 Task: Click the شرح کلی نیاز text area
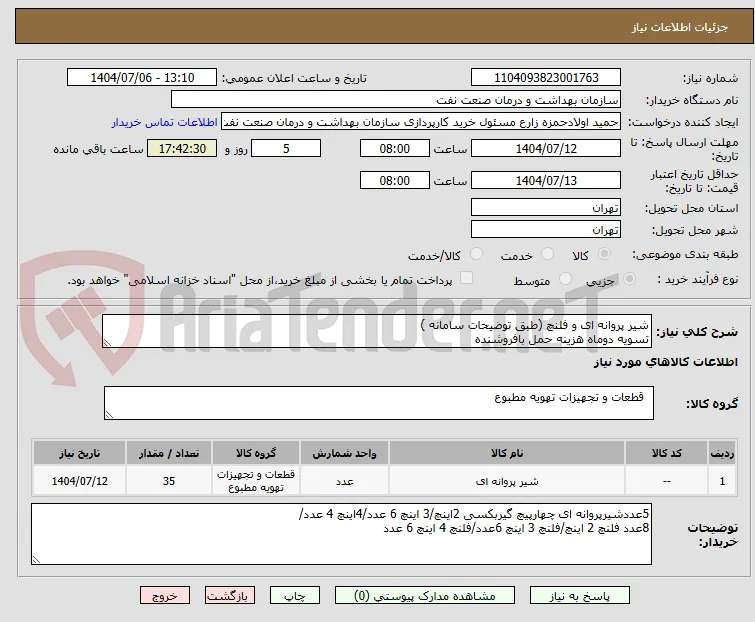pos(377,331)
